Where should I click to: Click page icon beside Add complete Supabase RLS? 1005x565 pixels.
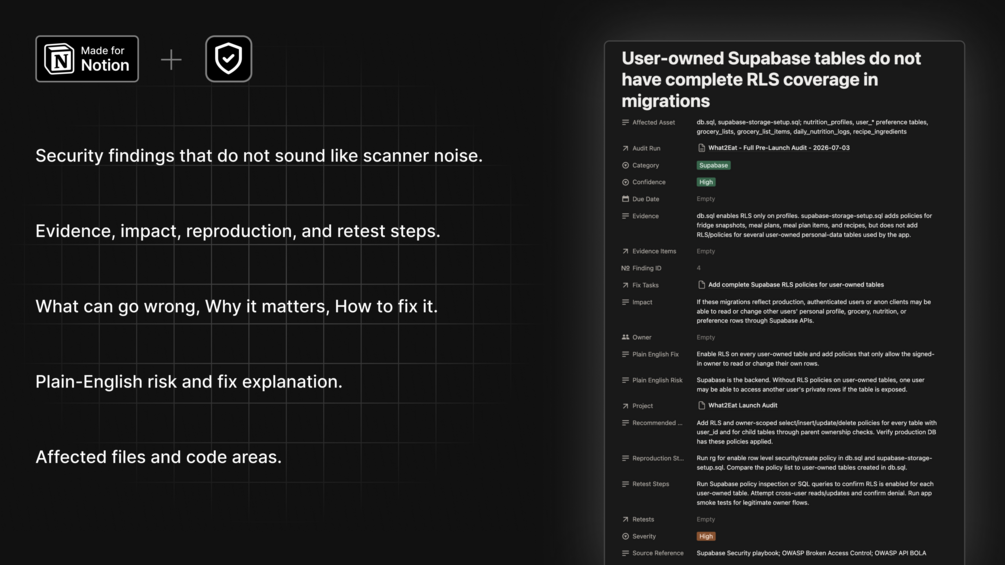pyautogui.click(x=701, y=284)
